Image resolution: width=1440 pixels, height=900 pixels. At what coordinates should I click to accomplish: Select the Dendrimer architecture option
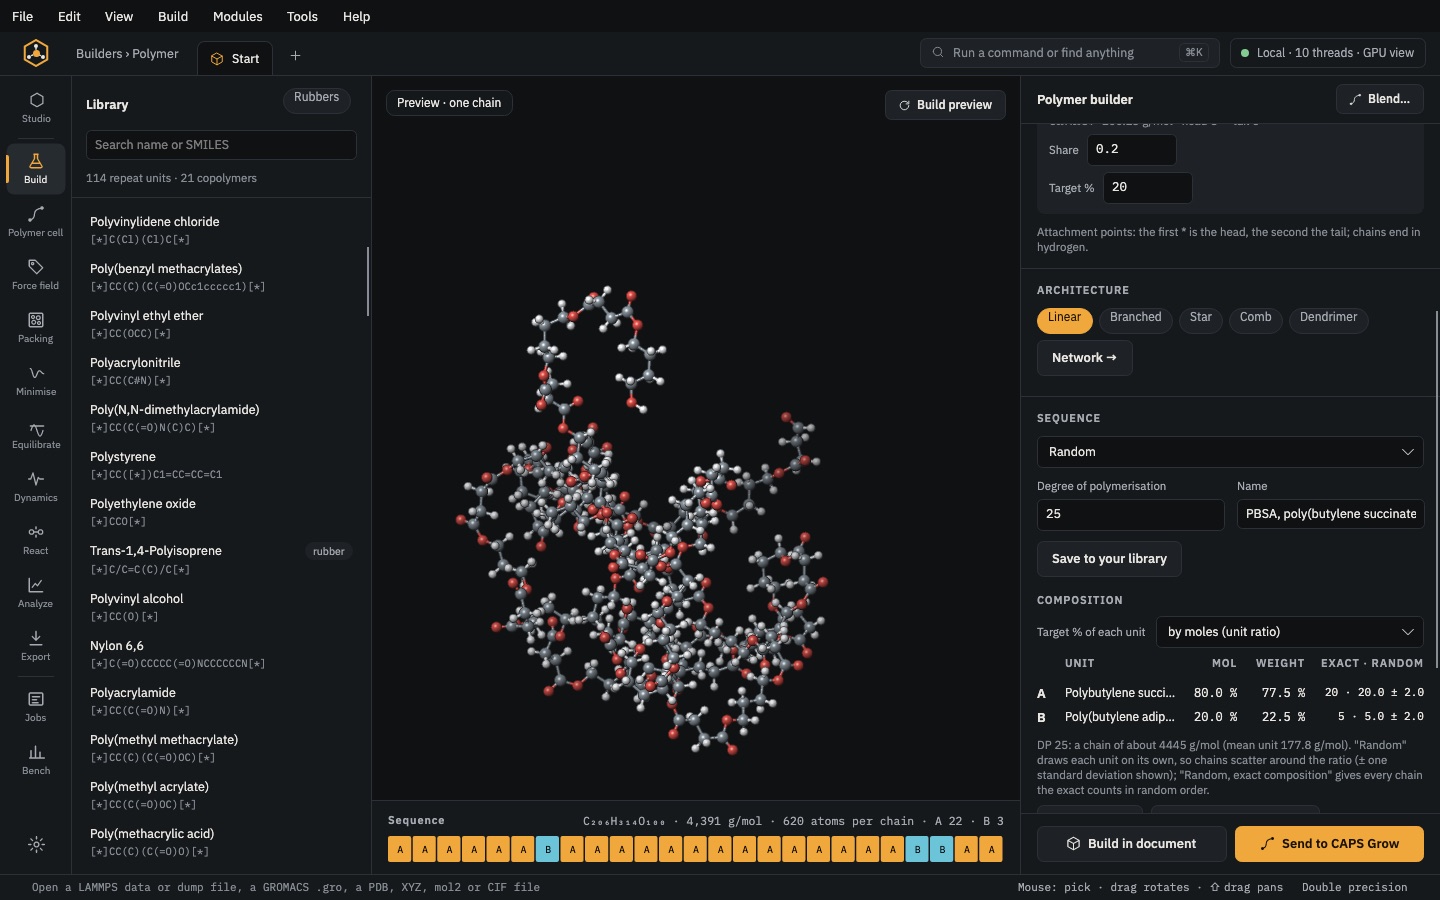1329,319
